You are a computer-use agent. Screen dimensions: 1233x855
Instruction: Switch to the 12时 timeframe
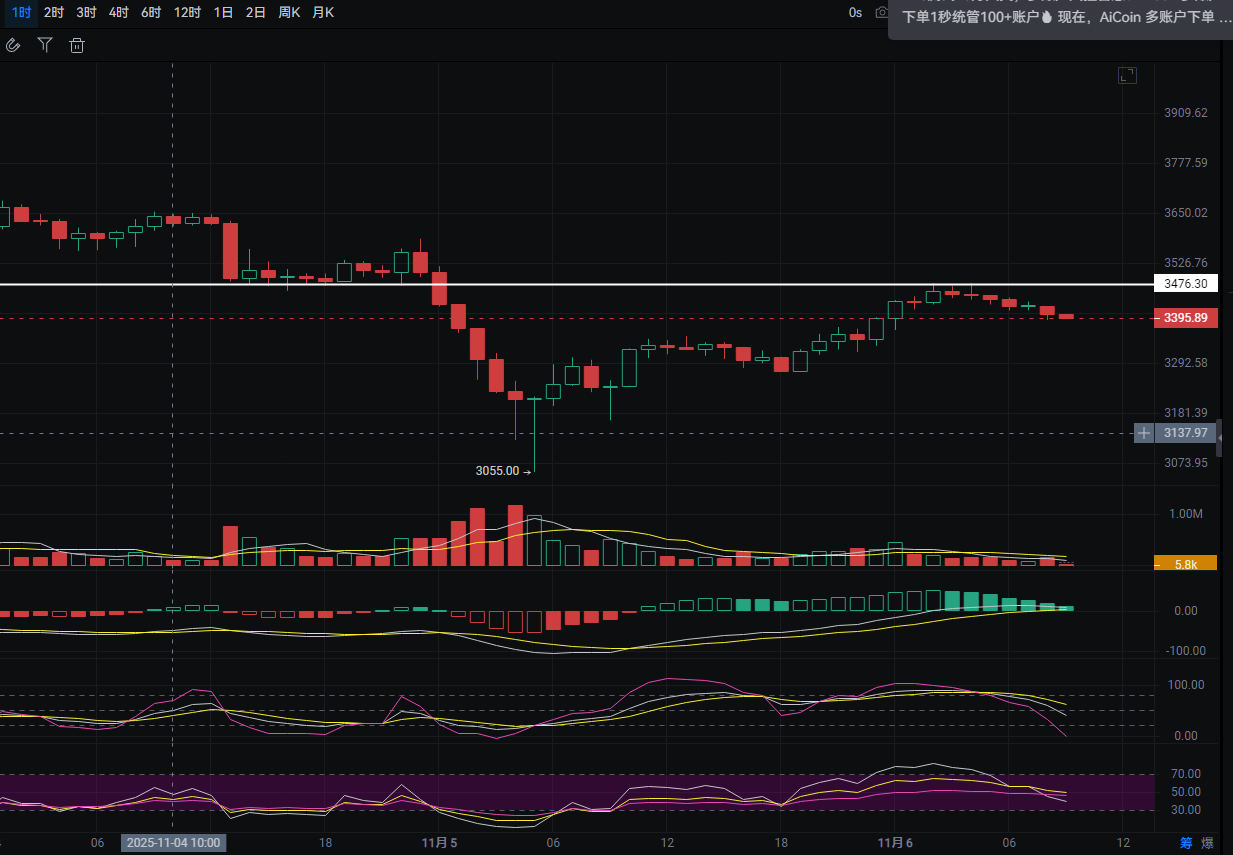tap(187, 13)
